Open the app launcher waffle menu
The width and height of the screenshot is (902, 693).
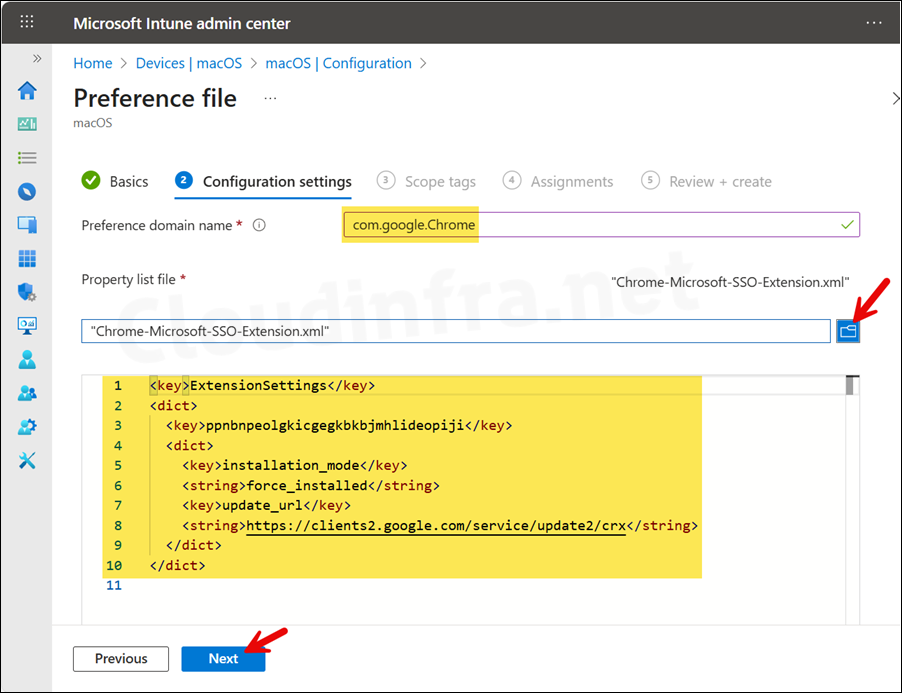(x=27, y=22)
